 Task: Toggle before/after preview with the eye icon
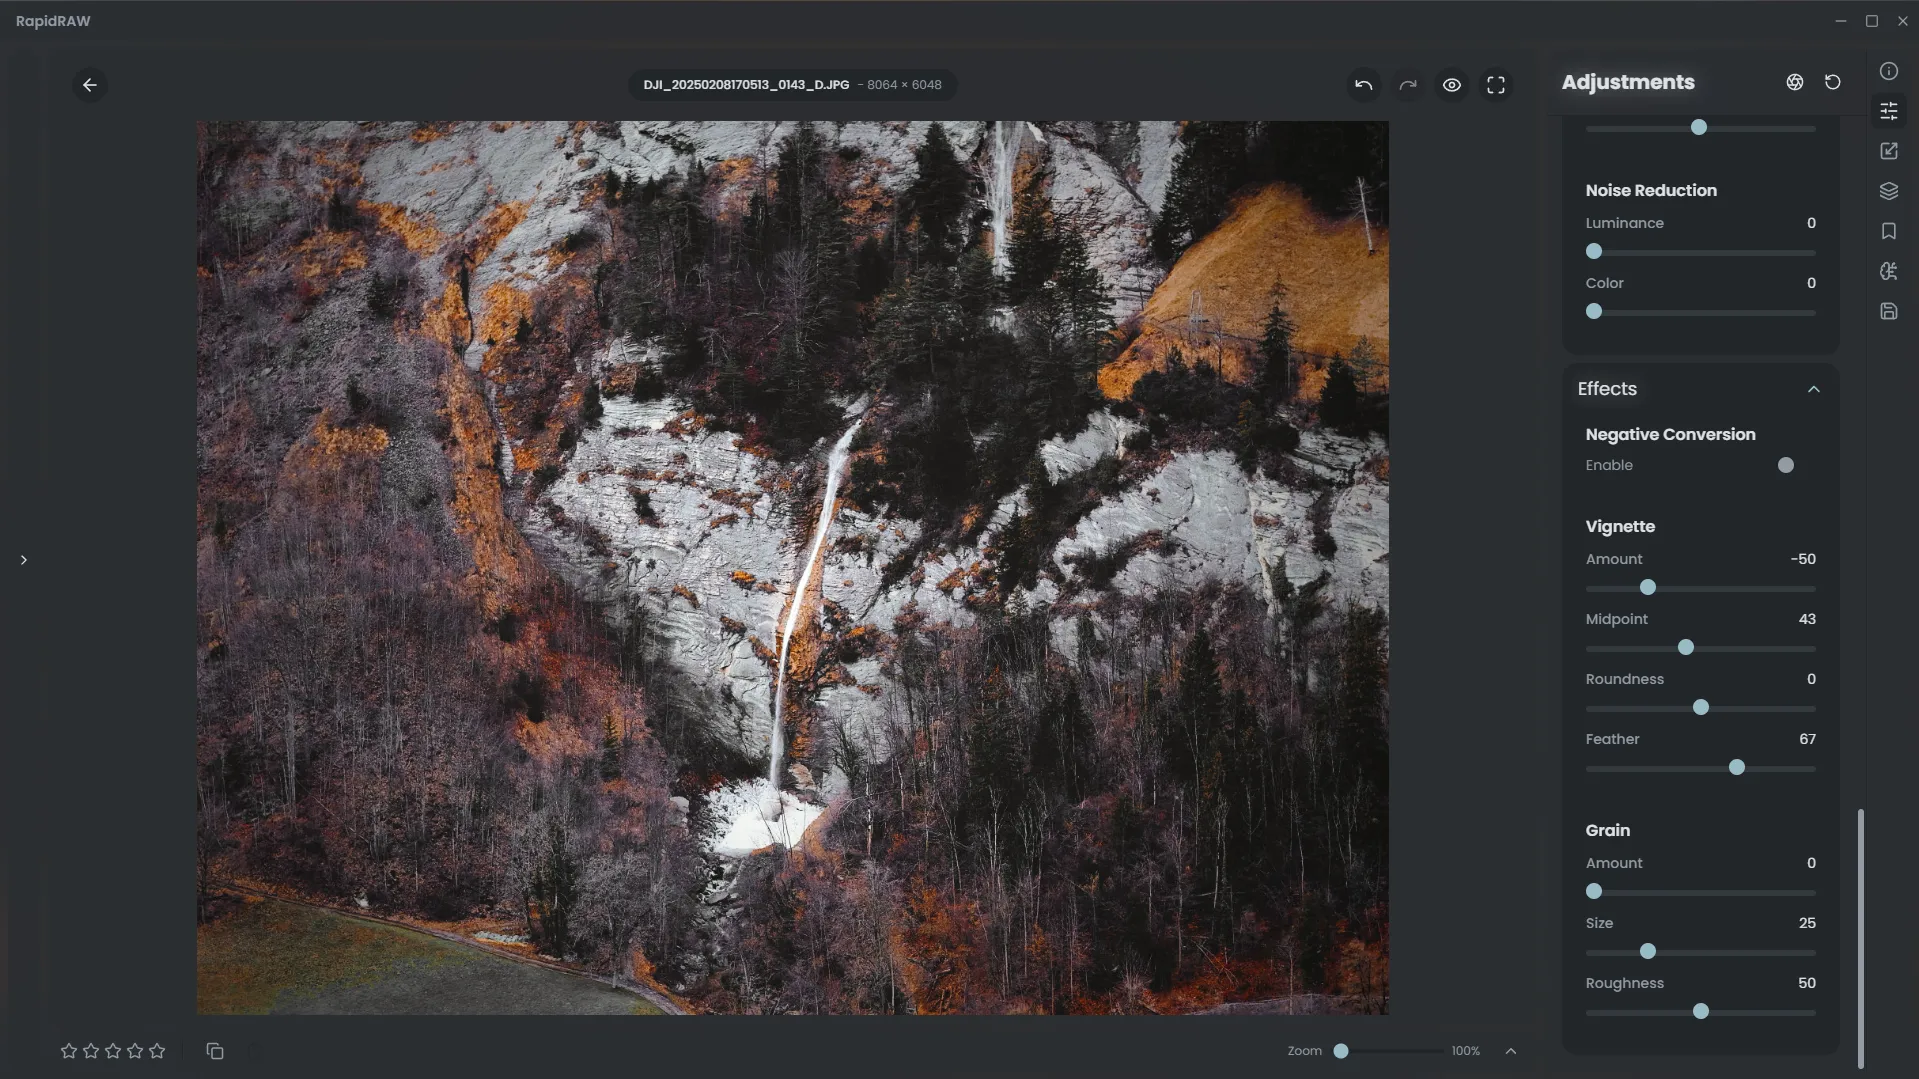click(x=1451, y=85)
